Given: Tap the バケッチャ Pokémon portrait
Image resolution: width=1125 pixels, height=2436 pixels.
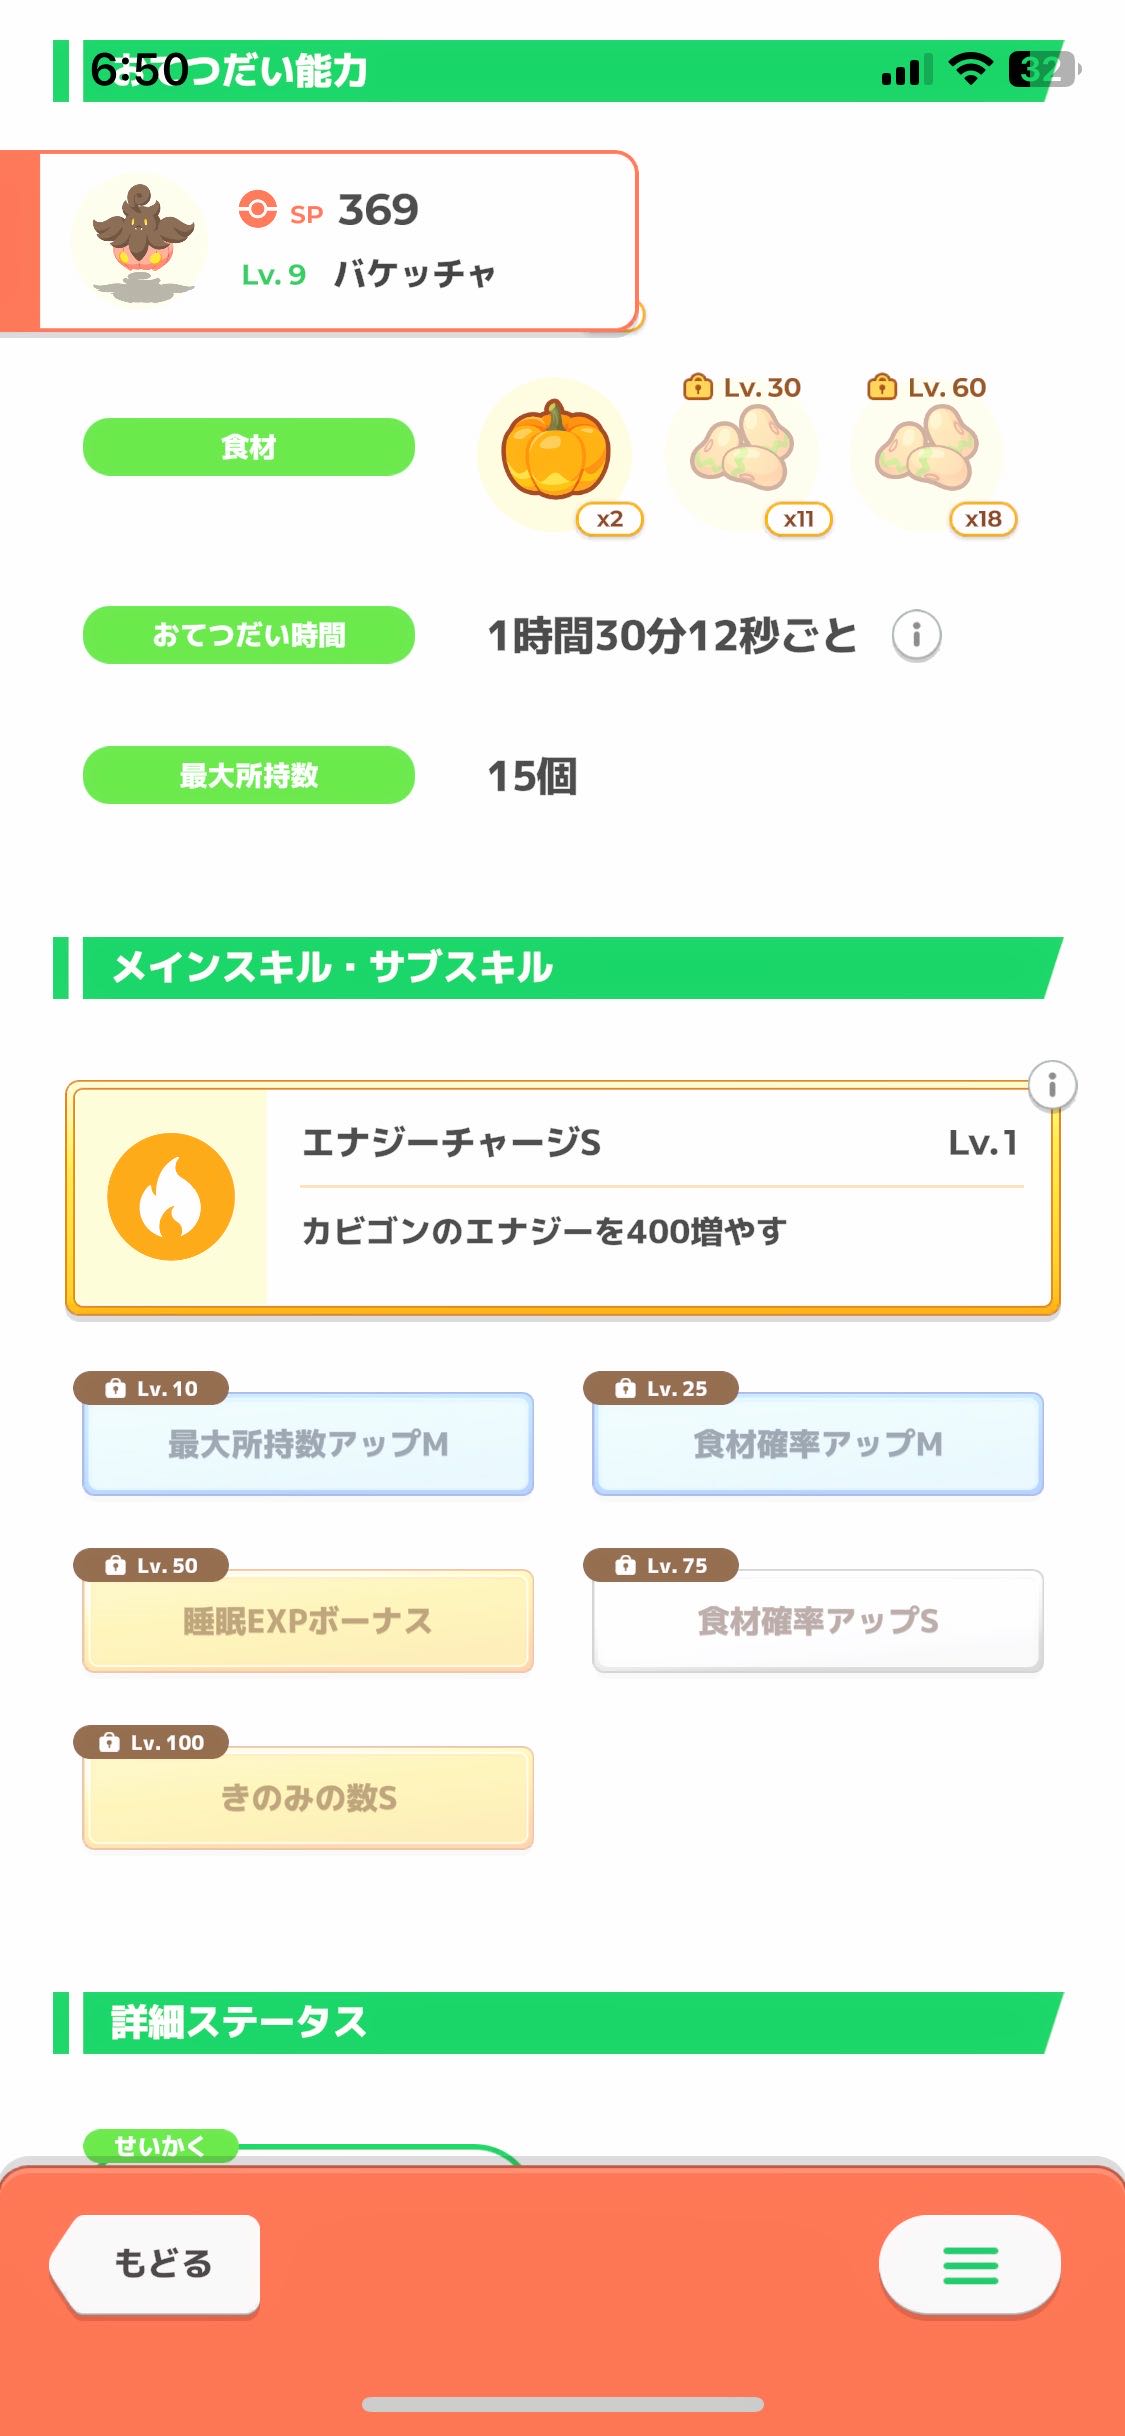Looking at the screenshot, I should [140, 240].
